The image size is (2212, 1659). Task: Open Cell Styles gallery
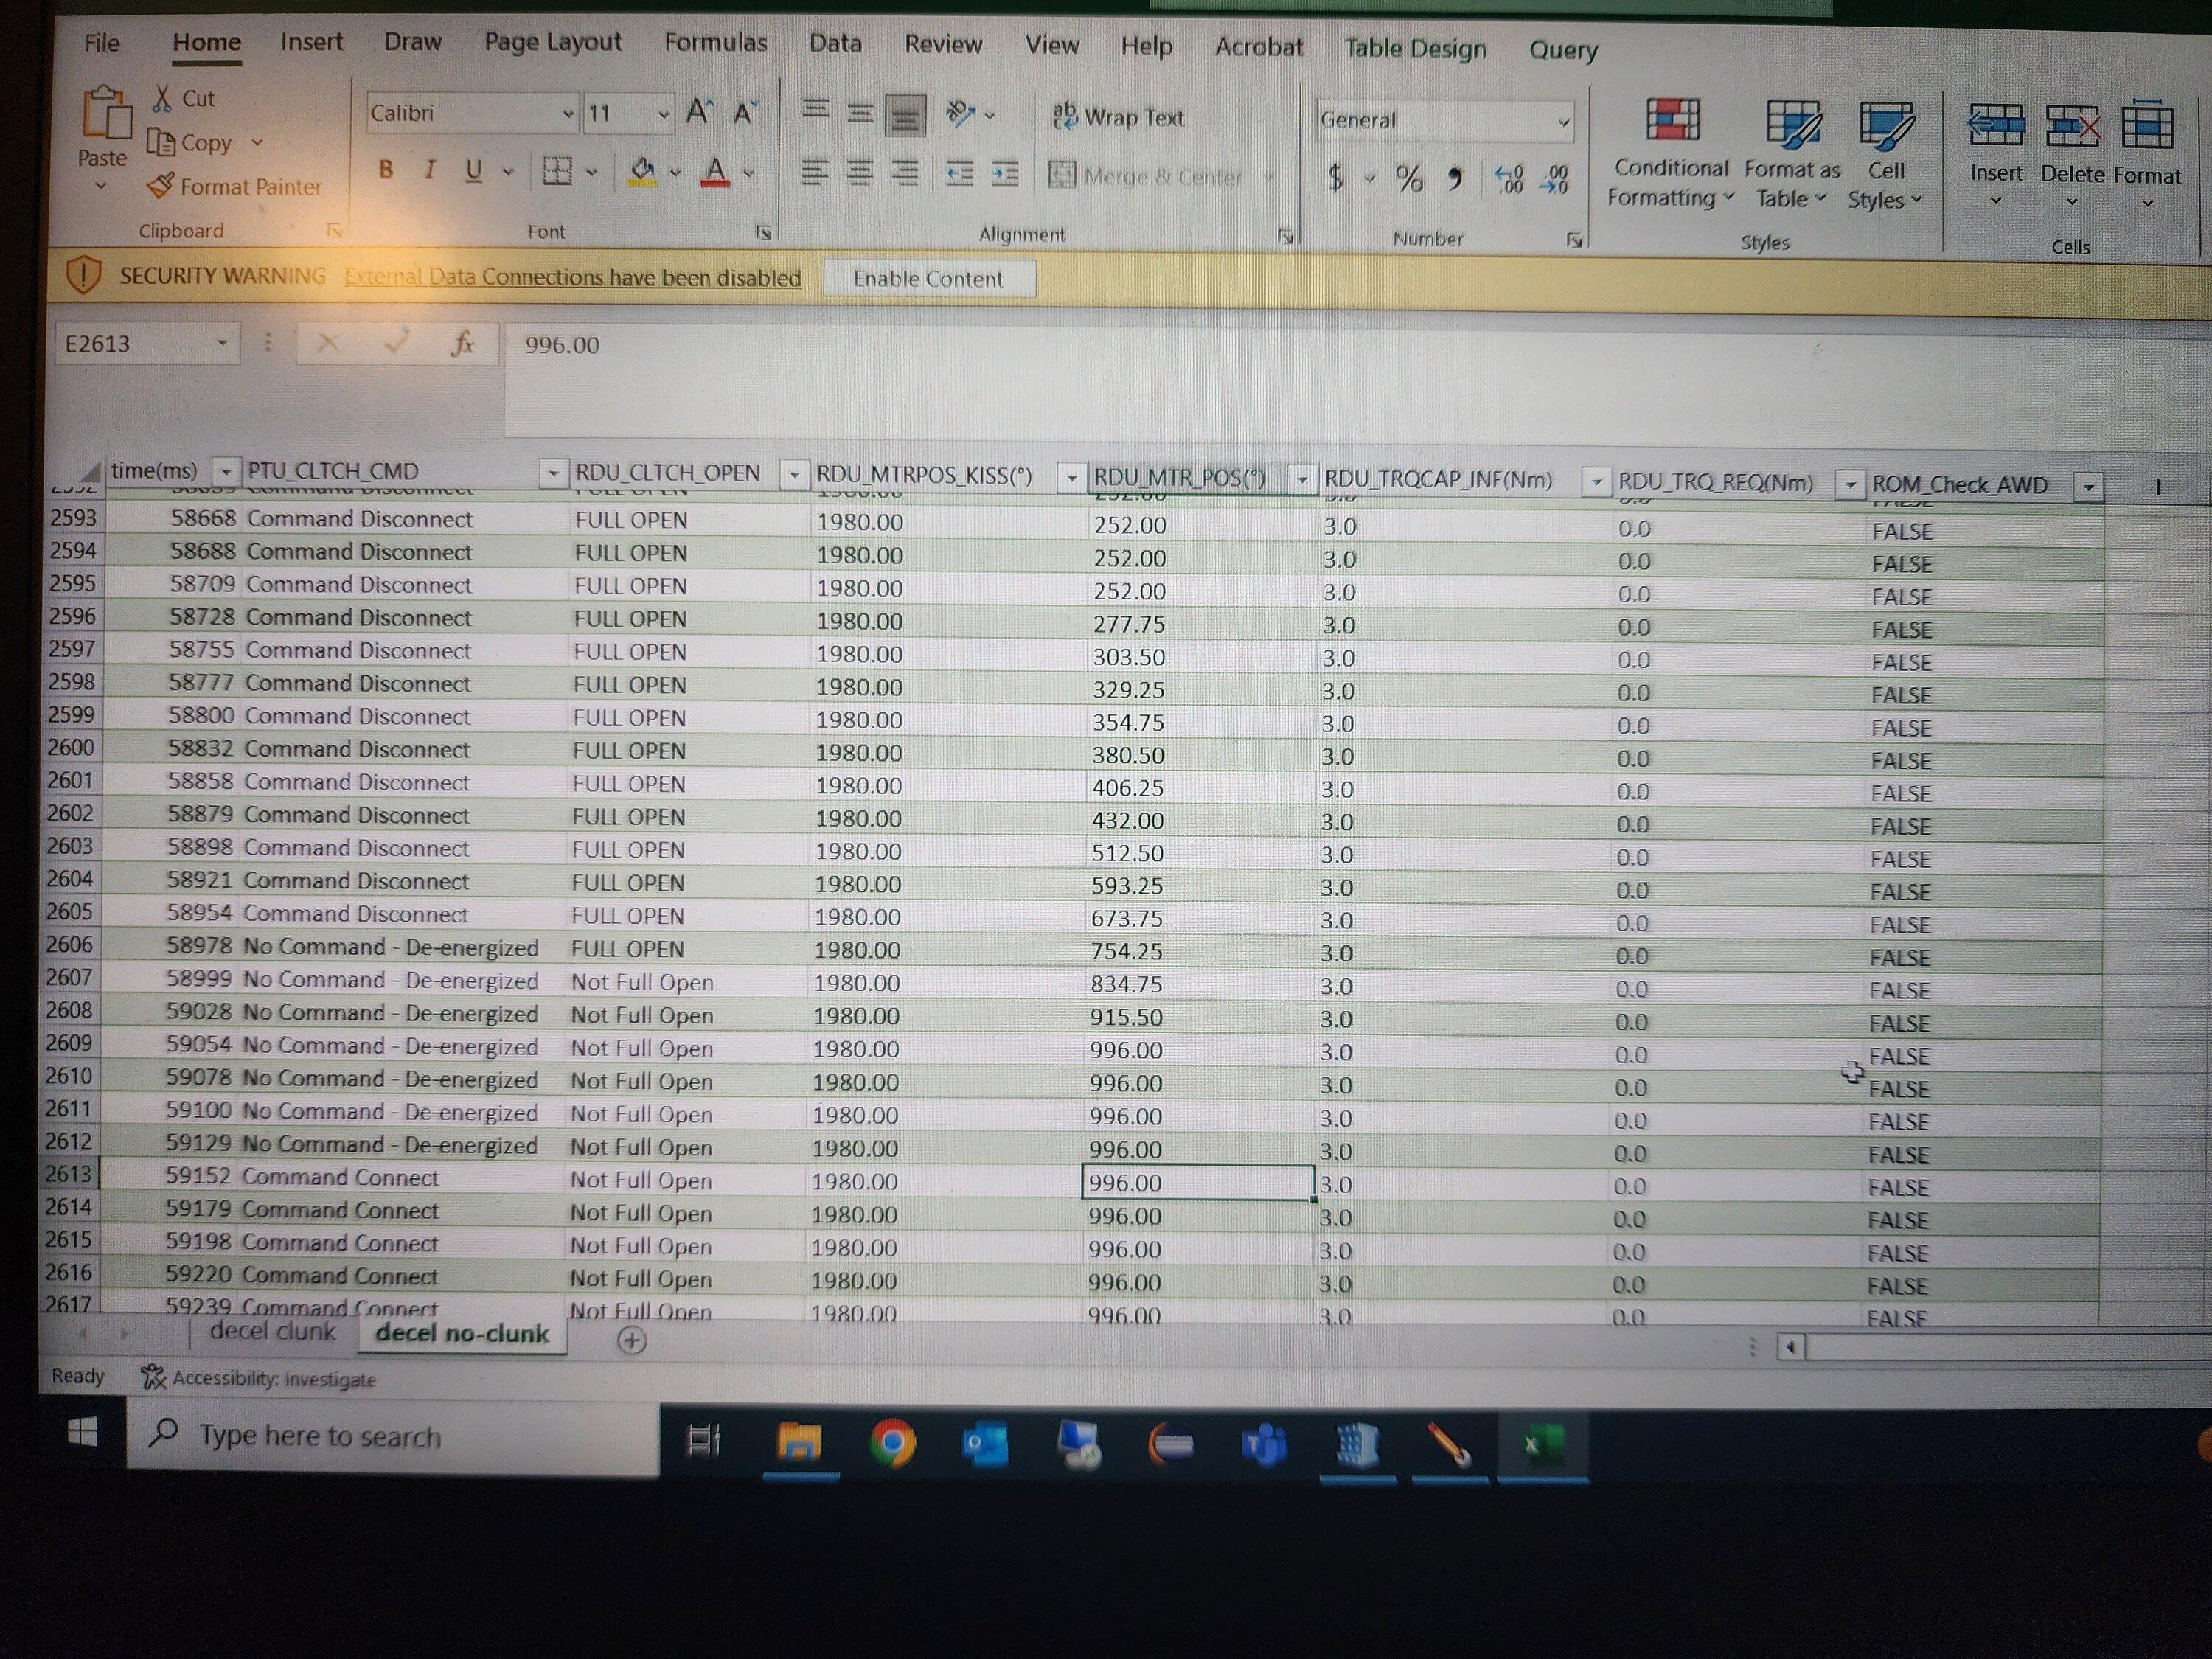(x=1886, y=156)
